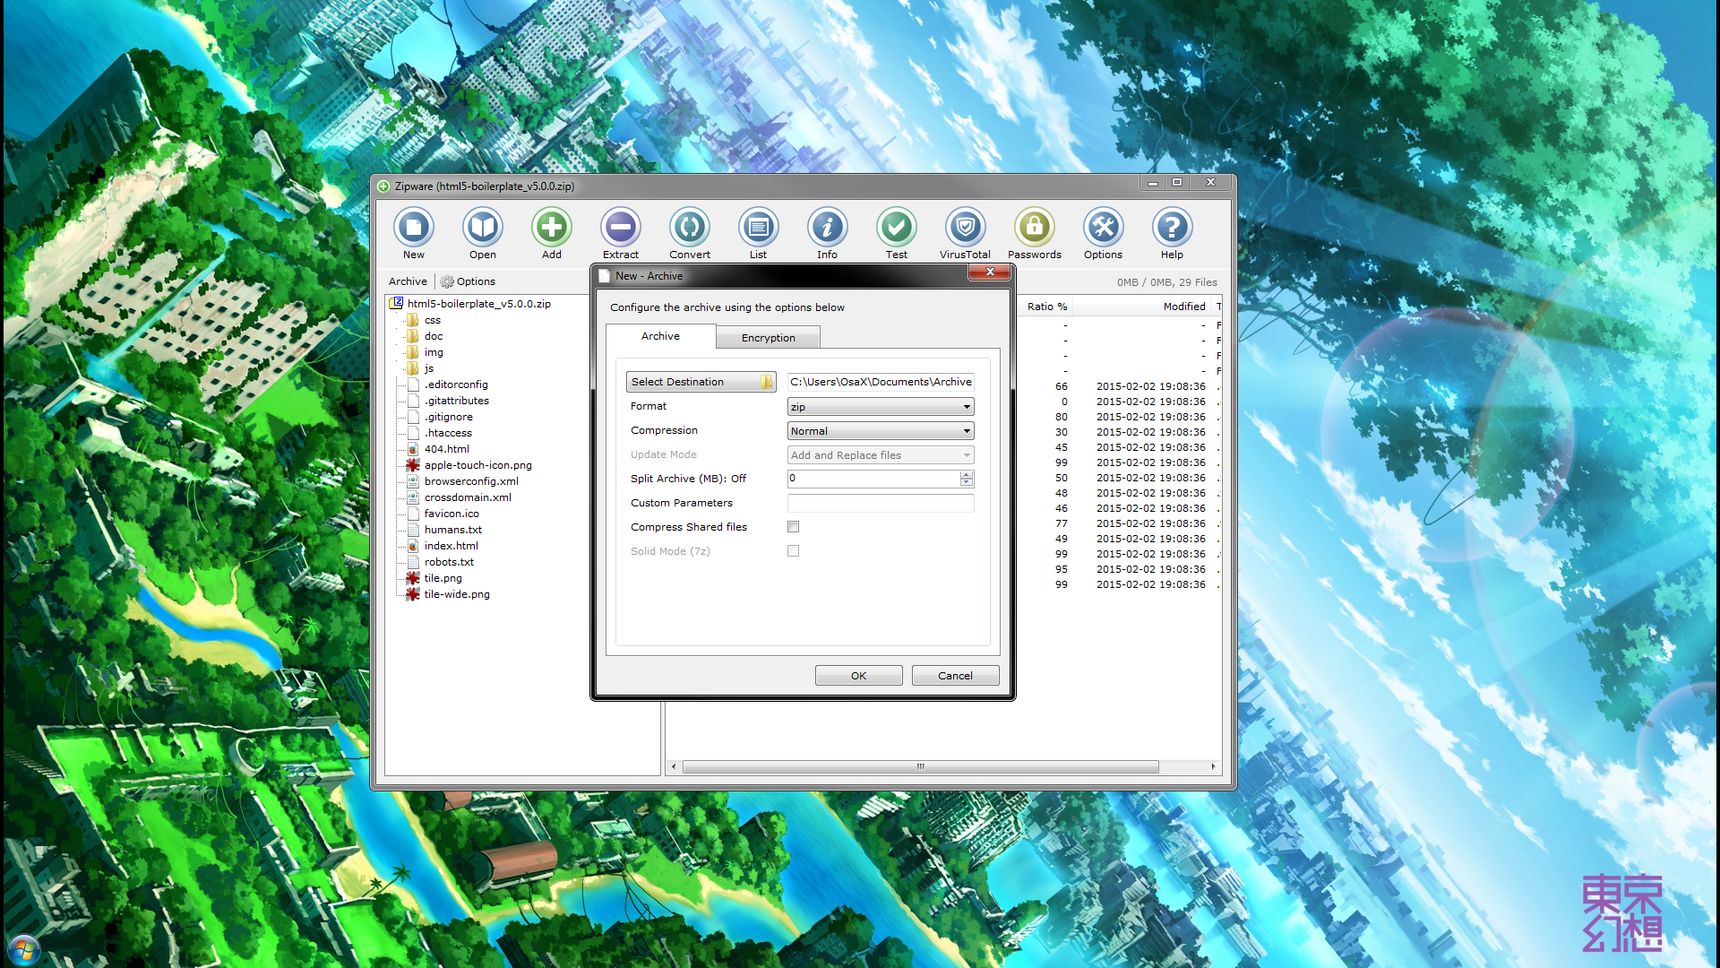Click the Test archive toolbar icon
The height and width of the screenshot is (968, 1720).
tap(896, 227)
